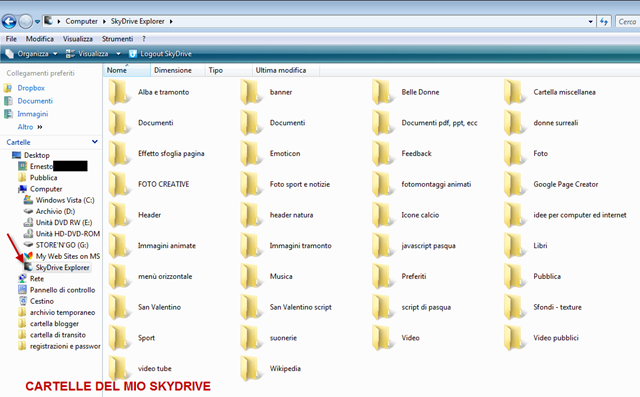Select Computer in the folder tree
The image size is (640, 397).
click(x=46, y=189)
